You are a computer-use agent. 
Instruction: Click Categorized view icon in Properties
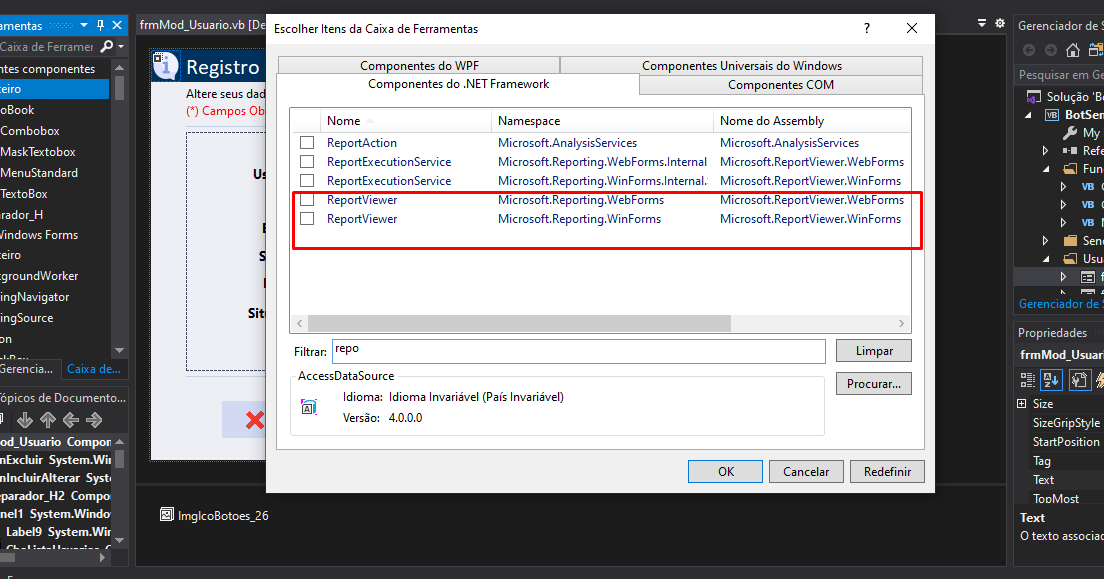pyautogui.click(x=1028, y=380)
